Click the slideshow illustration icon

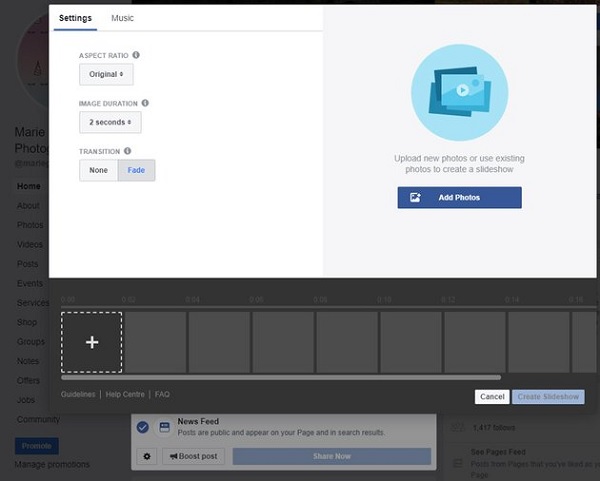pyautogui.click(x=460, y=93)
